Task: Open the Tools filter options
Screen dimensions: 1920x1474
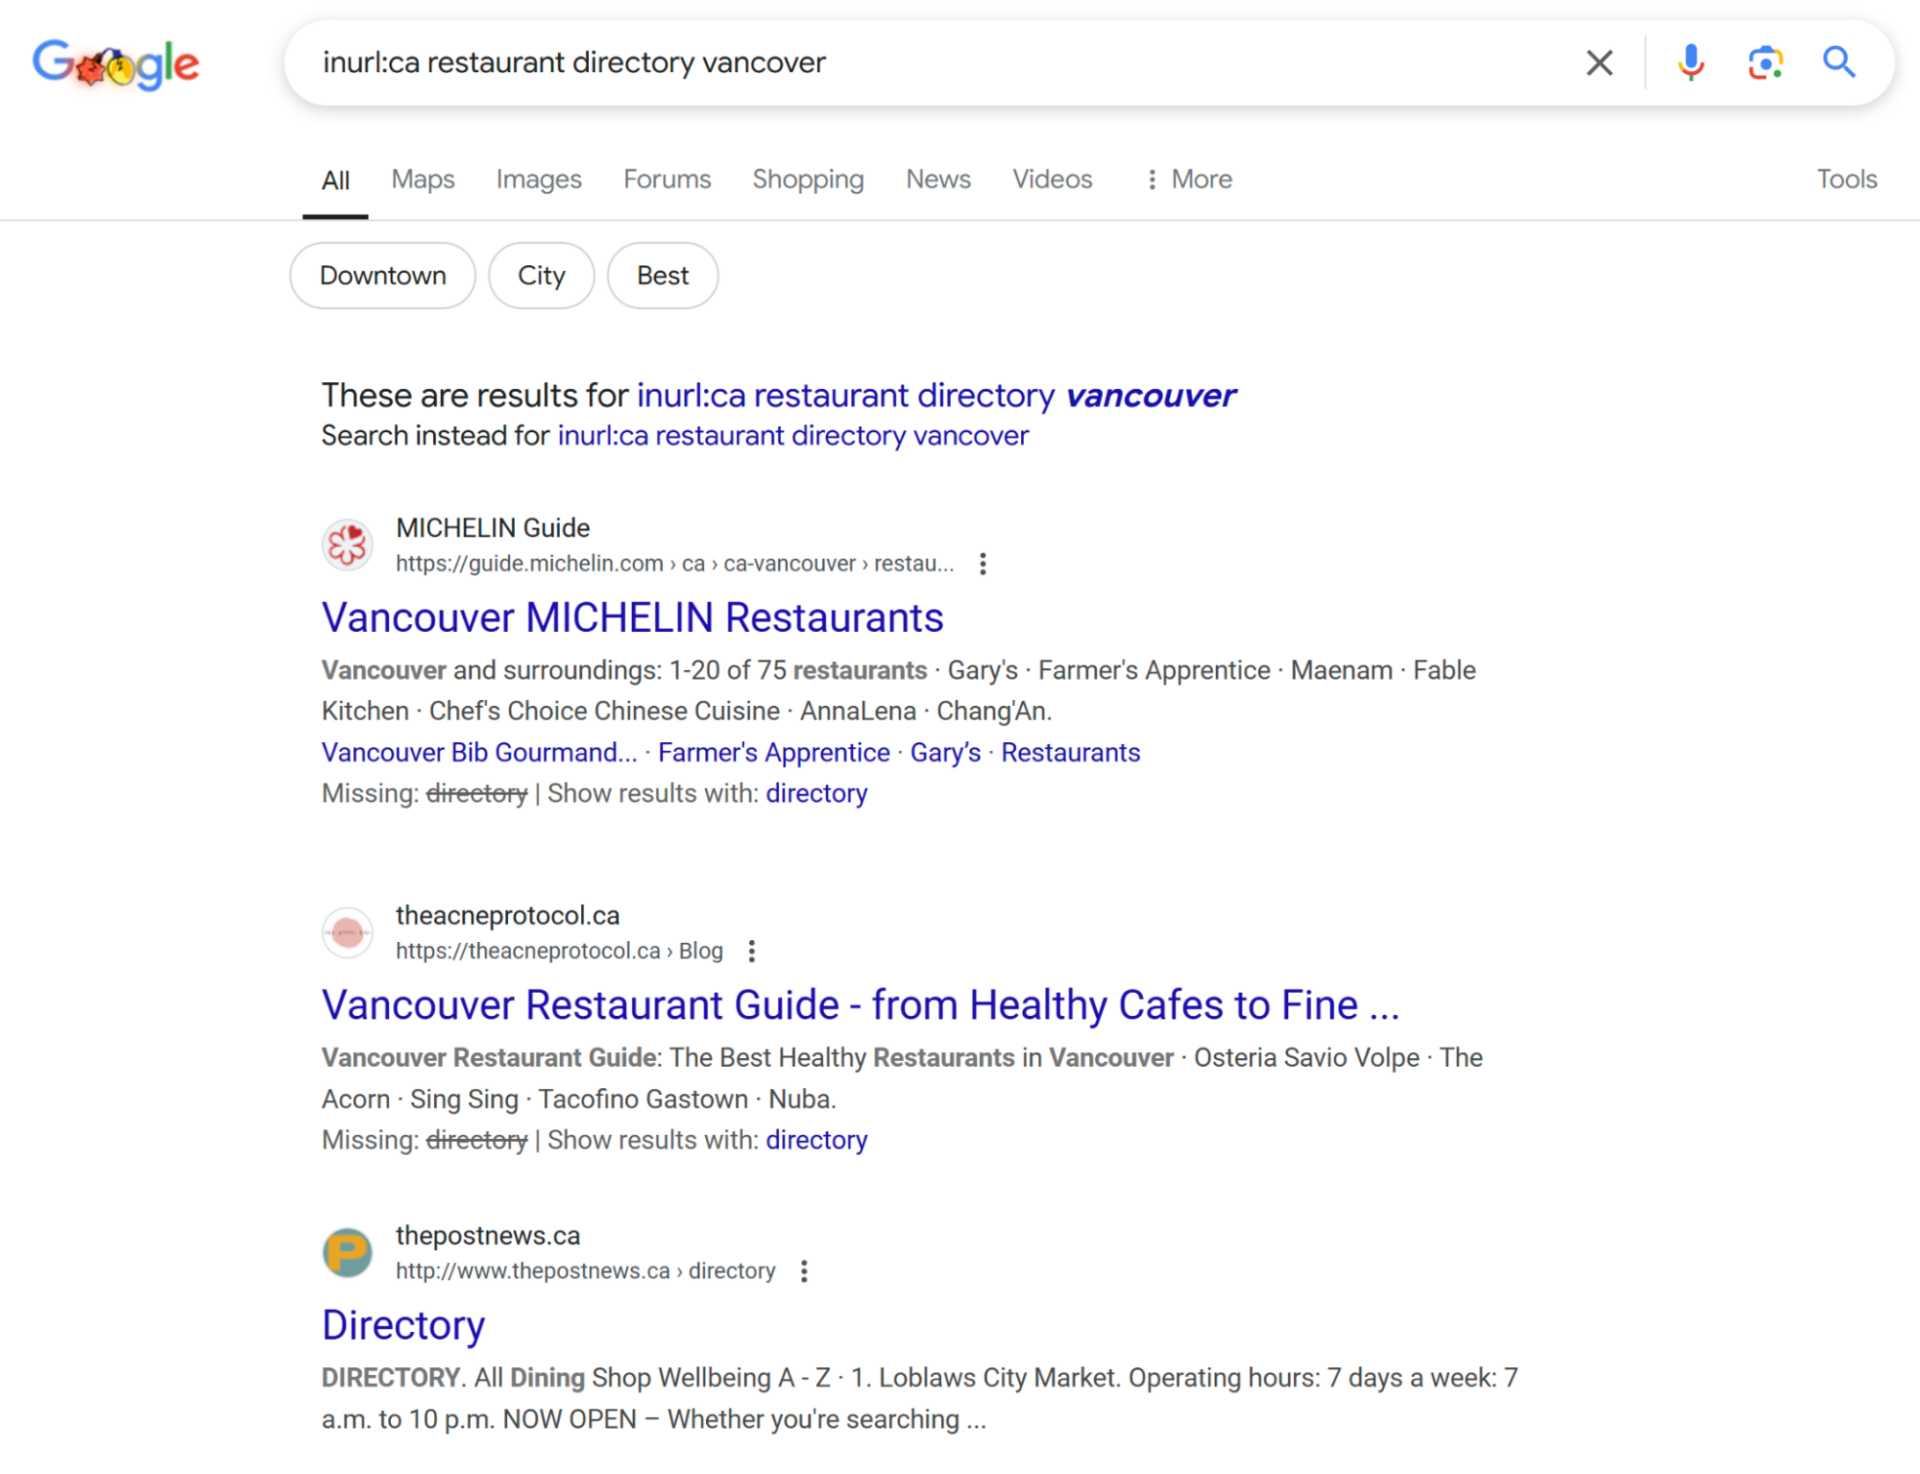Action: [x=1846, y=179]
